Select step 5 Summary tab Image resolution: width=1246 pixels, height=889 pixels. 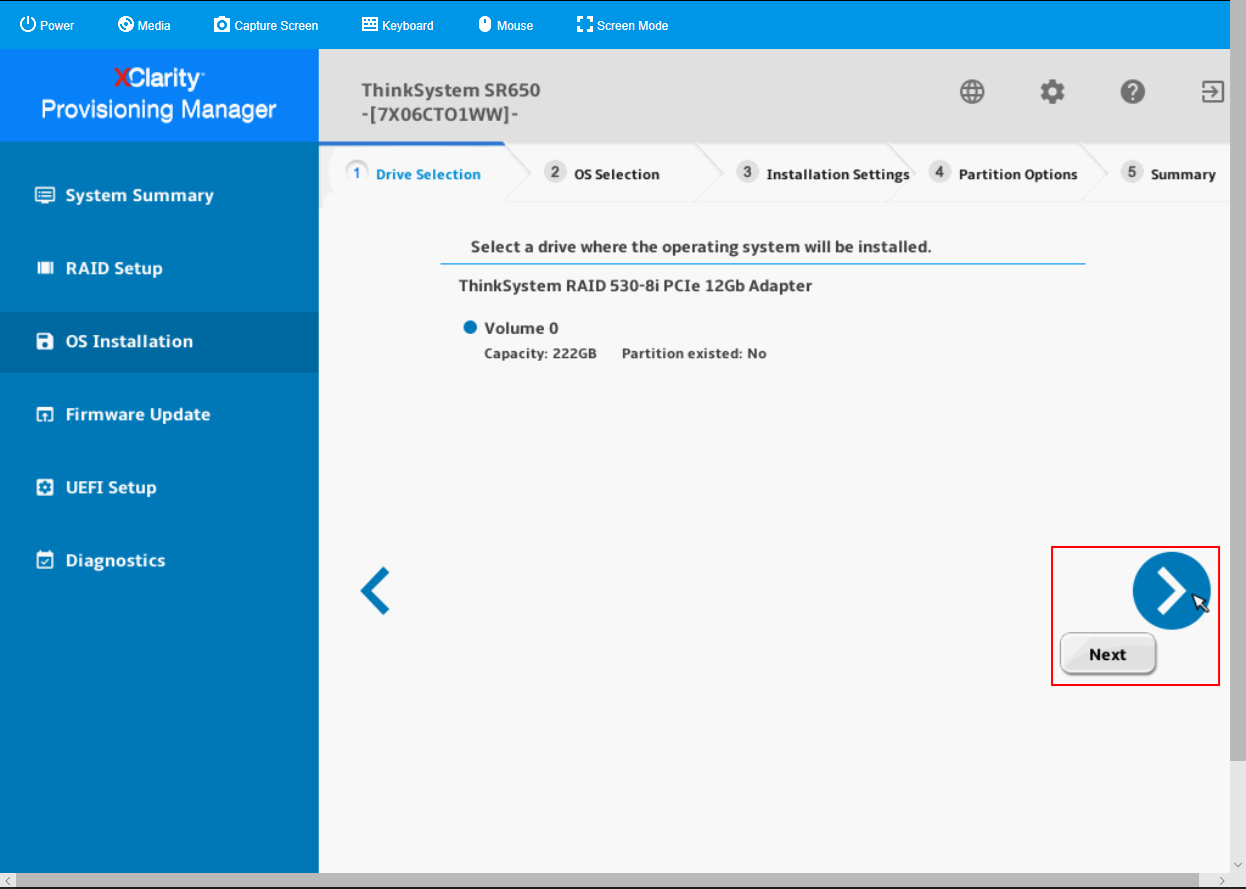[x=1168, y=173]
